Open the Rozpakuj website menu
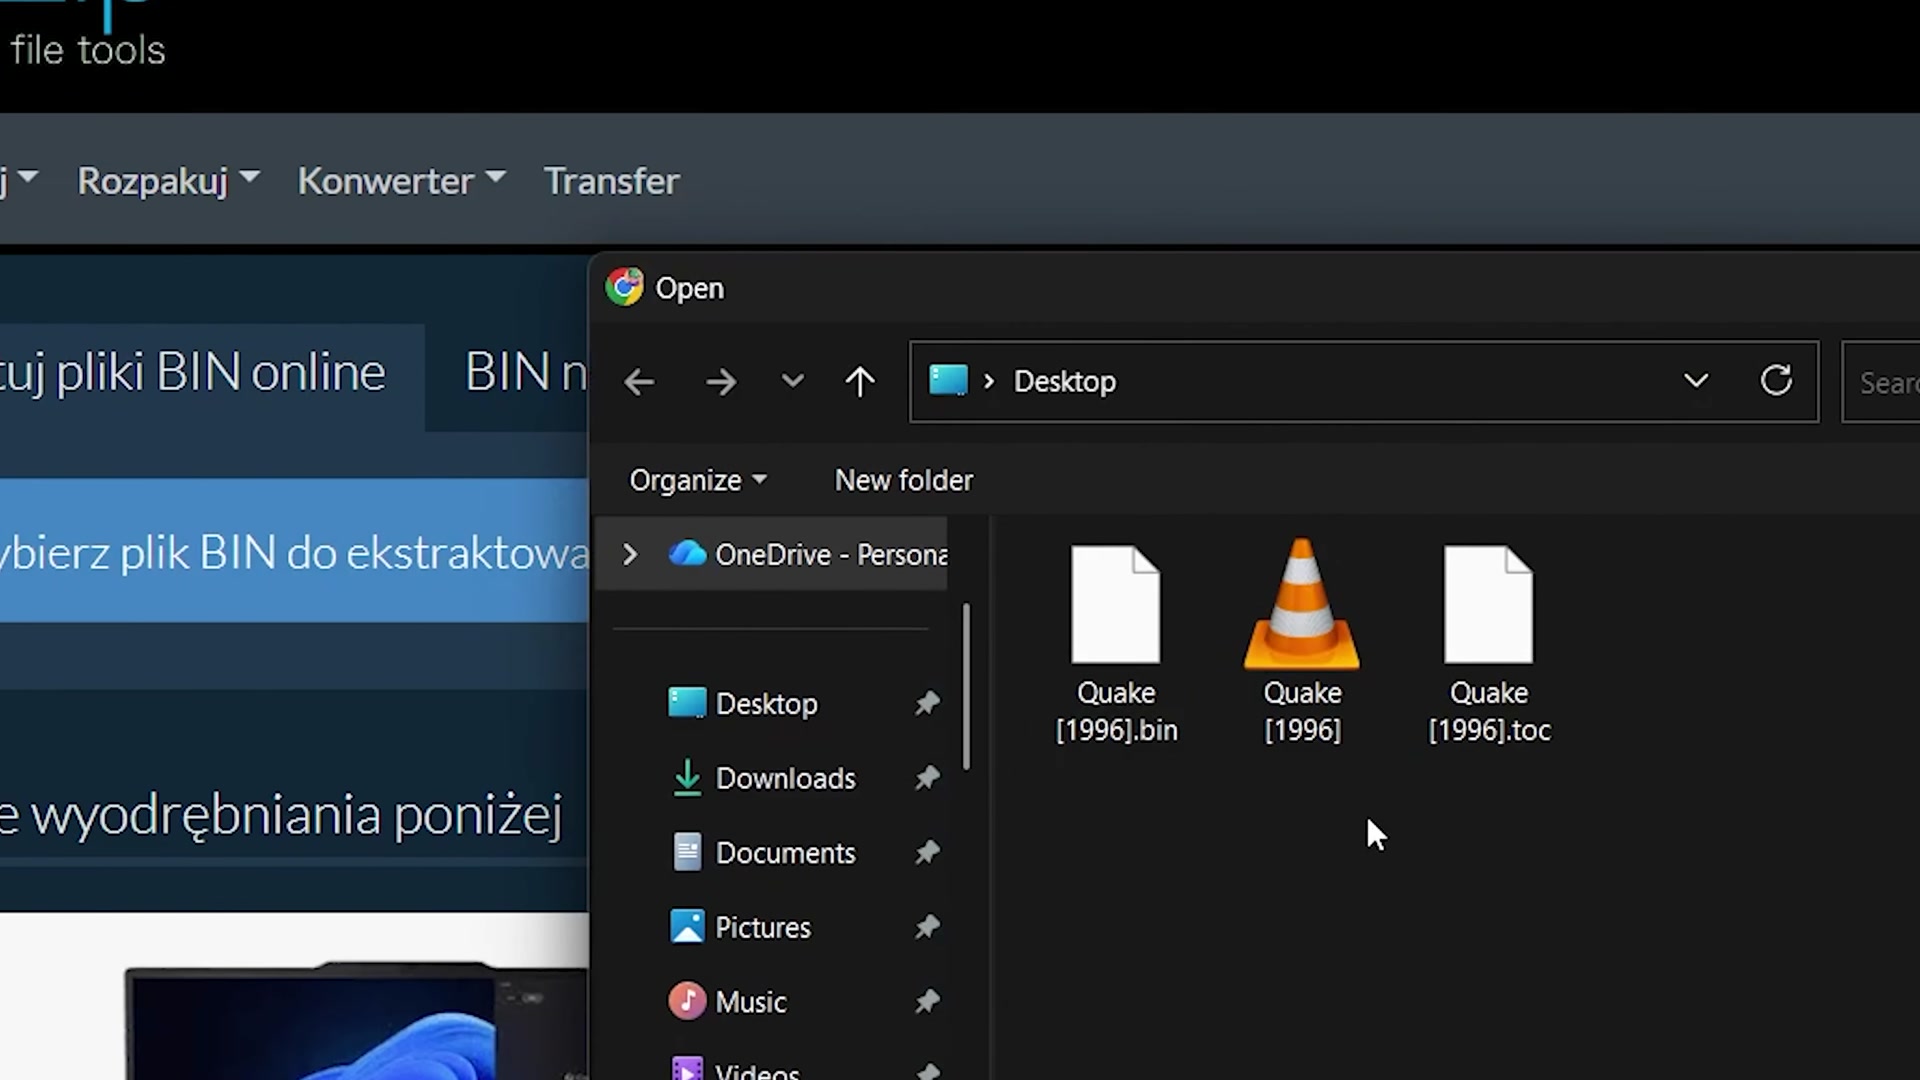Viewport: 1920px width, 1080px height. tap(167, 181)
